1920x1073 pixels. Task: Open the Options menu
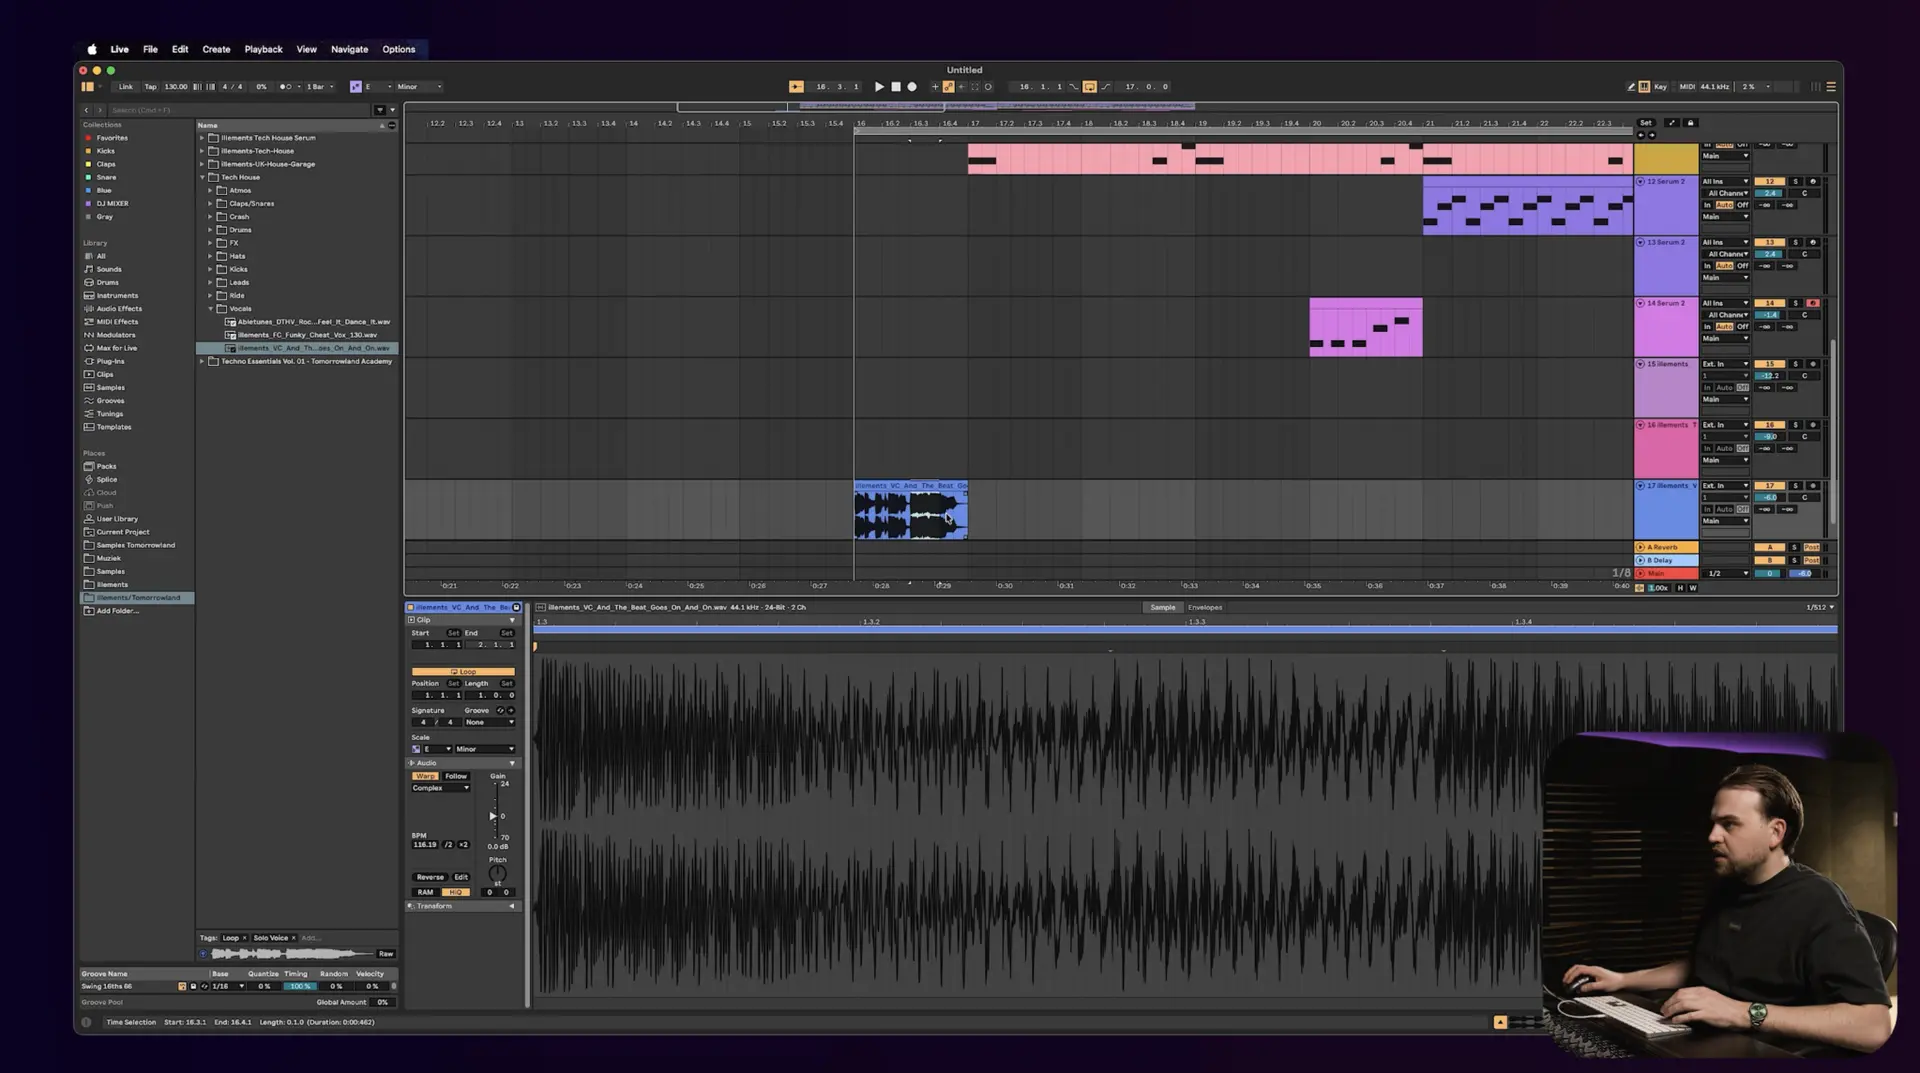(x=398, y=49)
